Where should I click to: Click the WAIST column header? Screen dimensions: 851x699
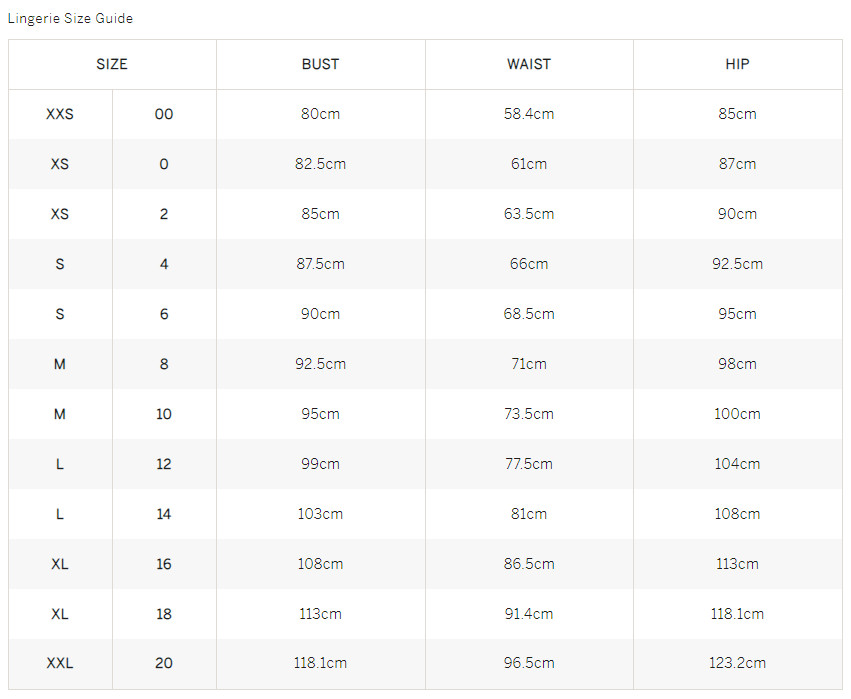click(x=529, y=64)
